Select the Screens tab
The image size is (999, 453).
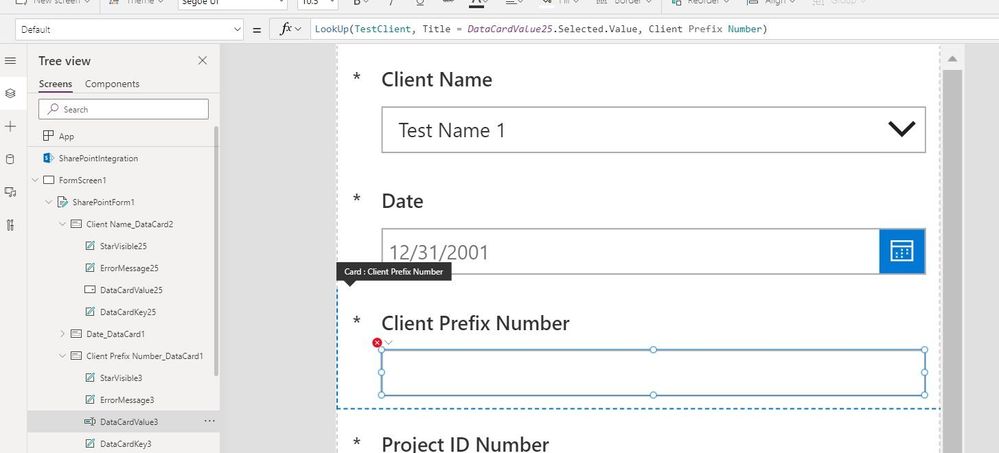coord(55,84)
